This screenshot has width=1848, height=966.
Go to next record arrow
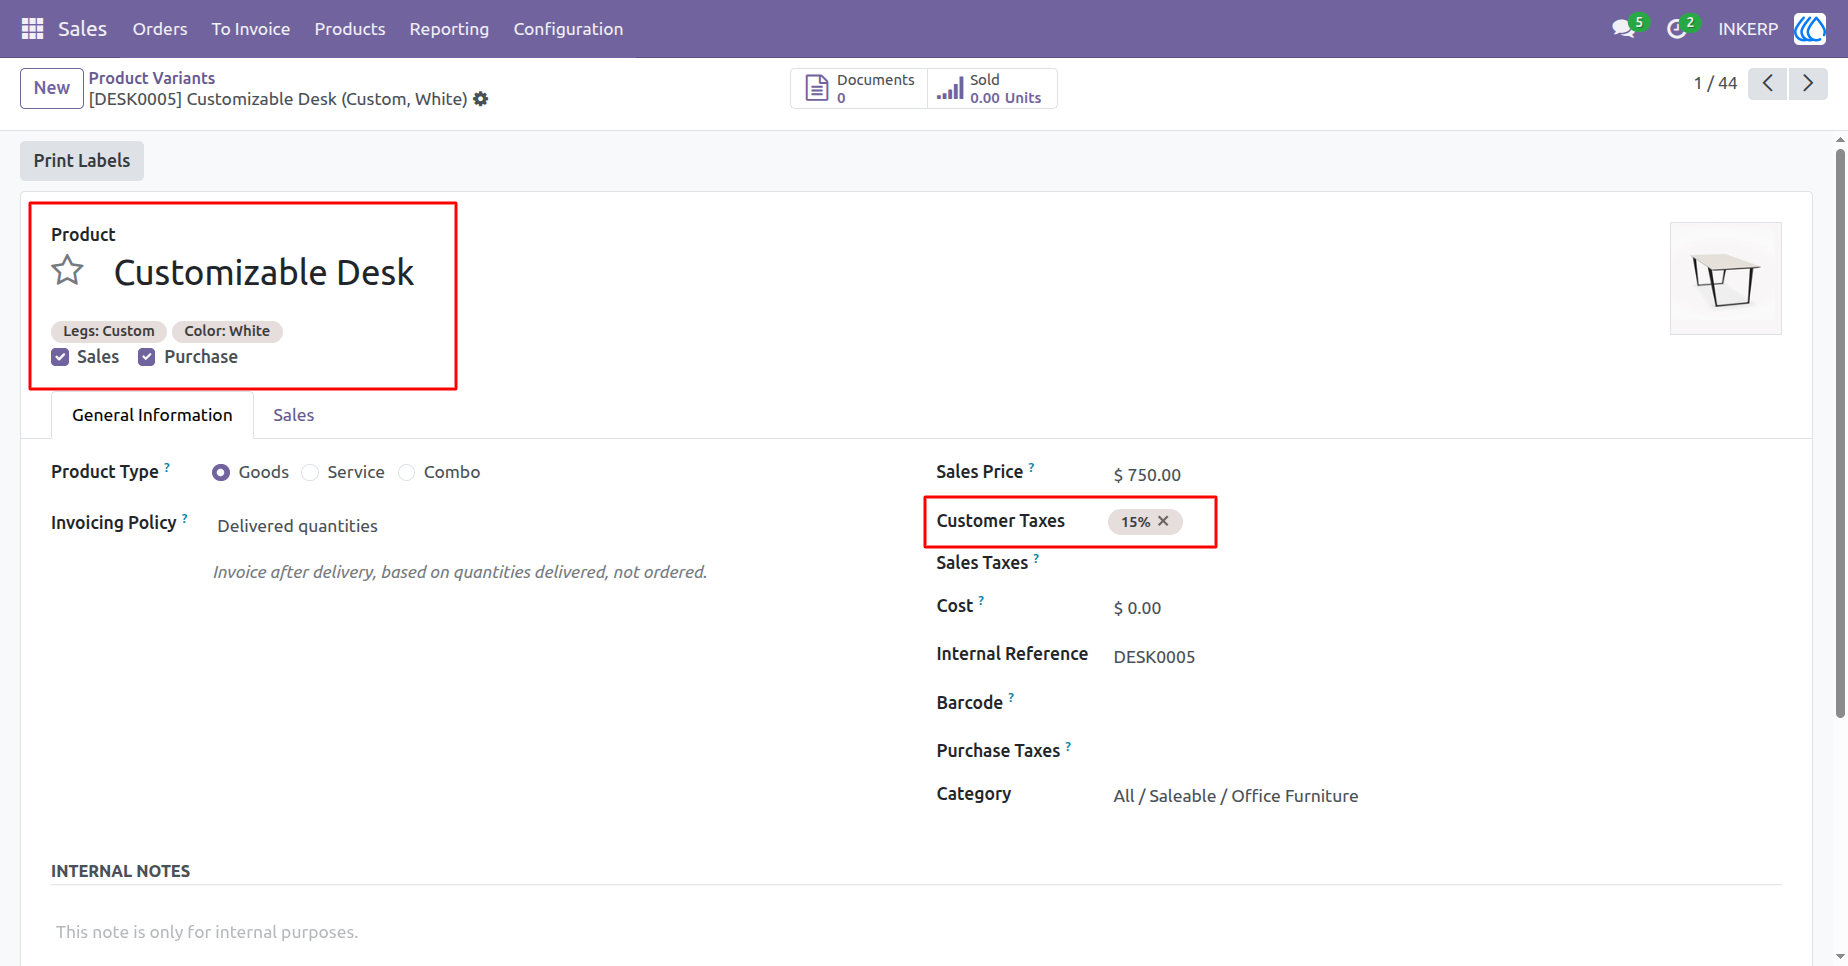coord(1808,83)
